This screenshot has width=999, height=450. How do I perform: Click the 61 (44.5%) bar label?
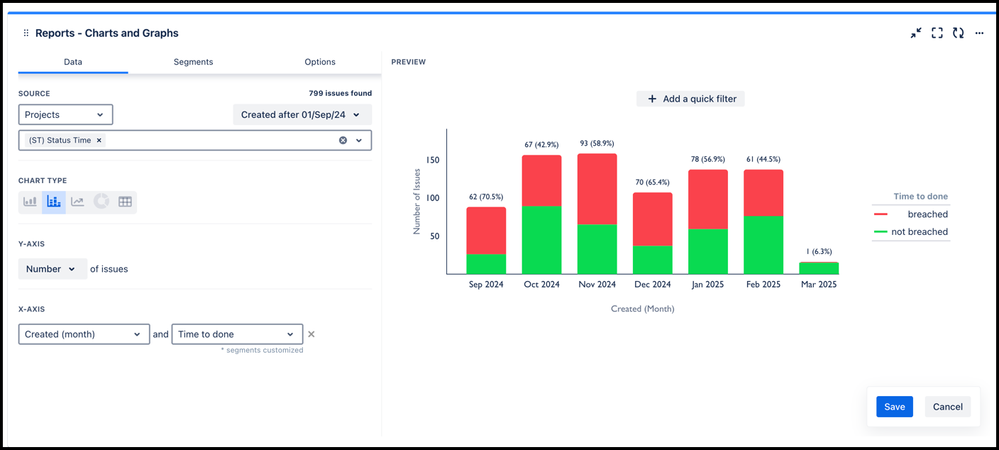763,159
